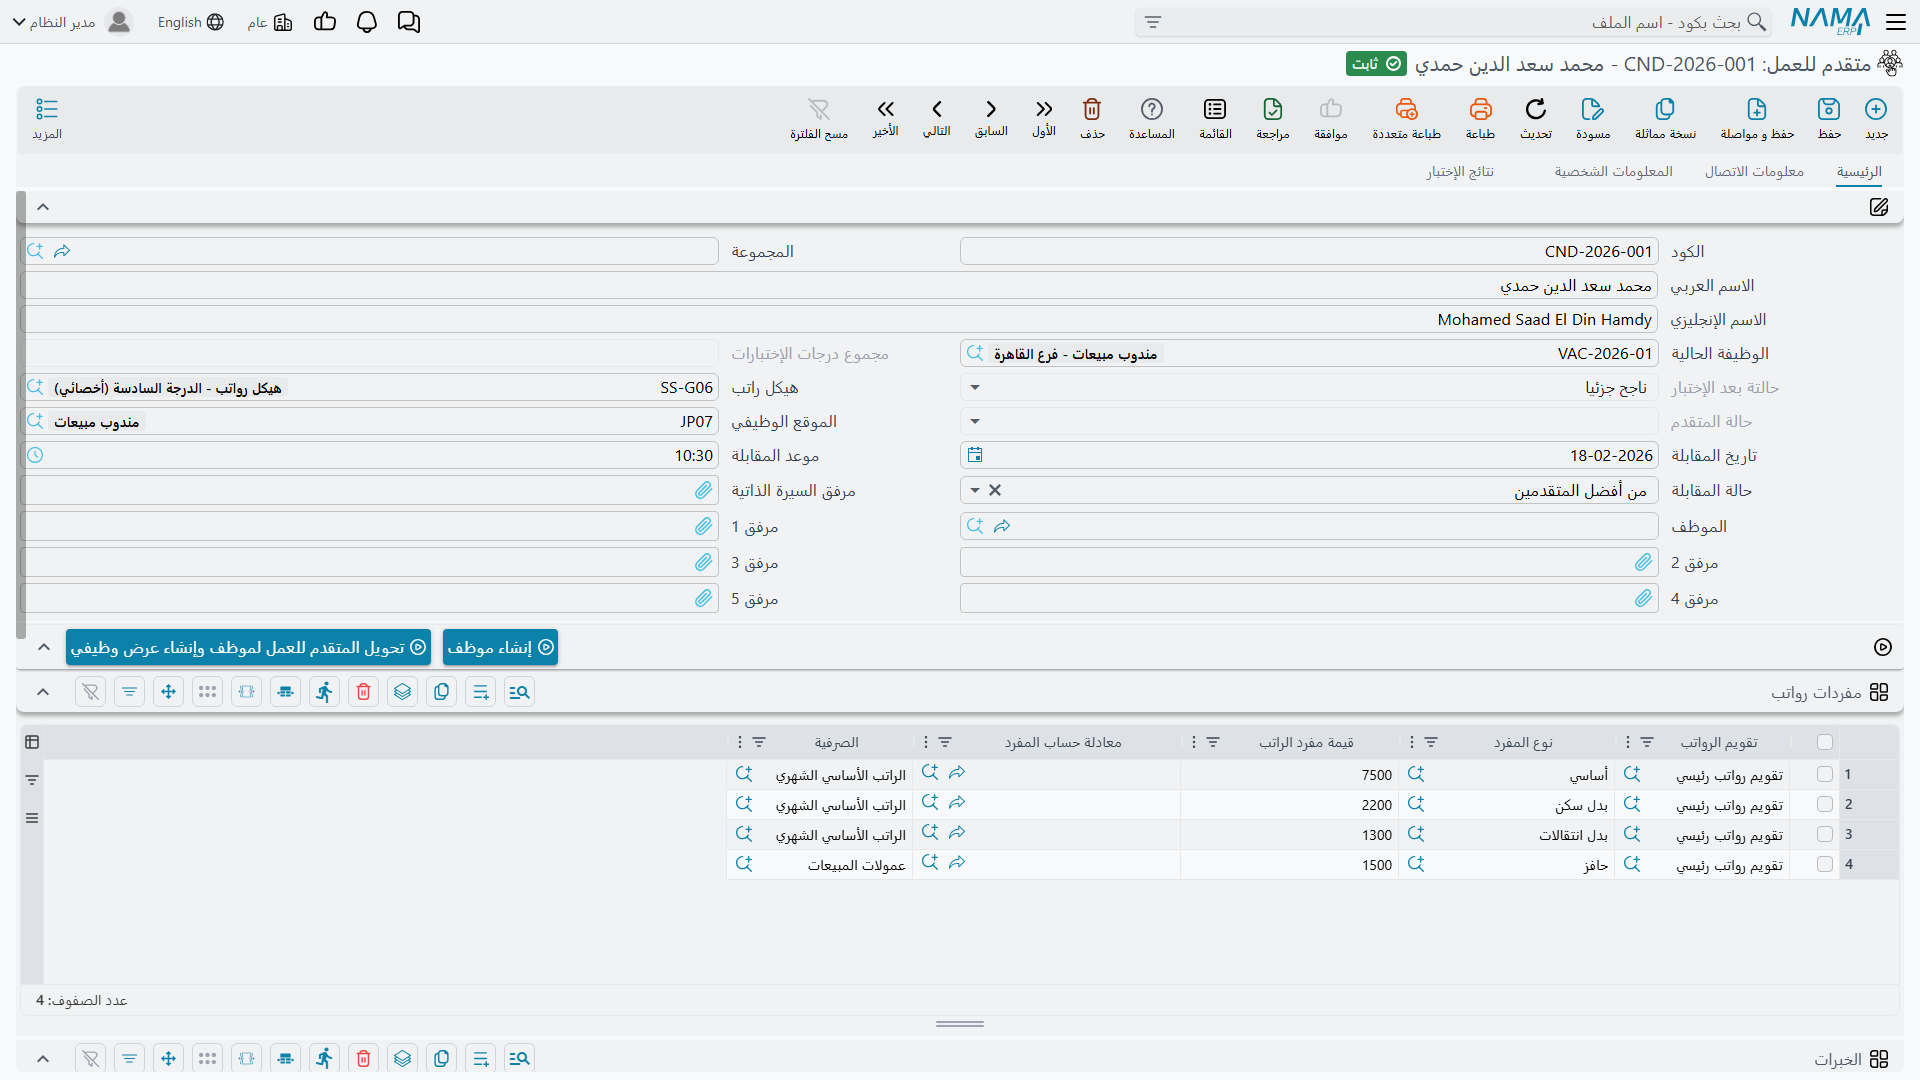Open المساعدة help icon
The image size is (1920, 1080).
(1152, 109)
